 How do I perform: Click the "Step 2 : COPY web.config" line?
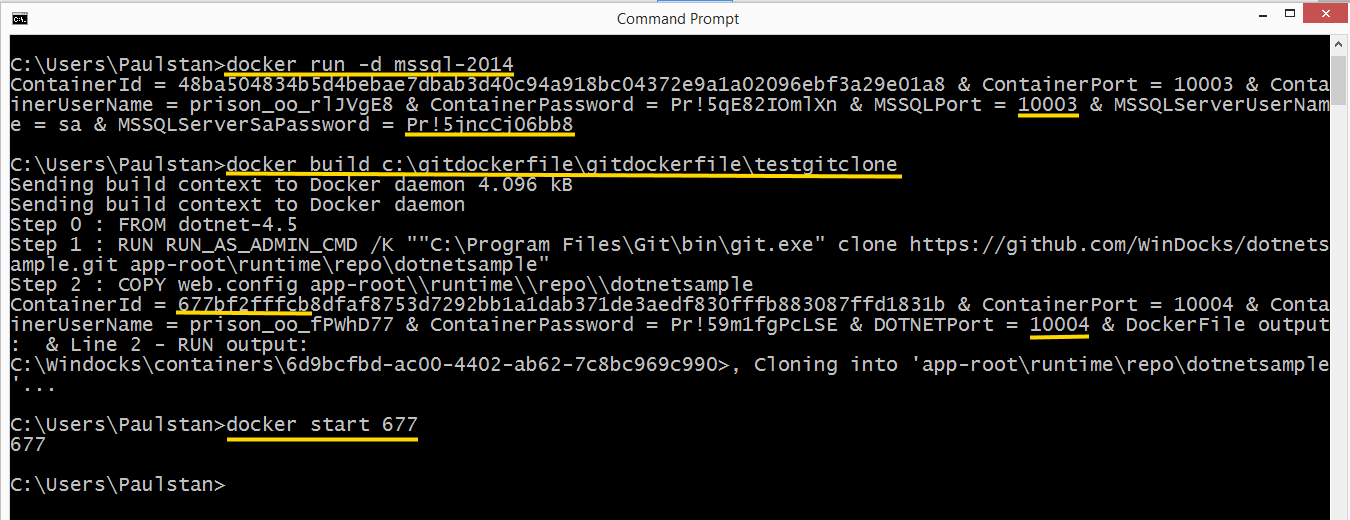point(381,285)
